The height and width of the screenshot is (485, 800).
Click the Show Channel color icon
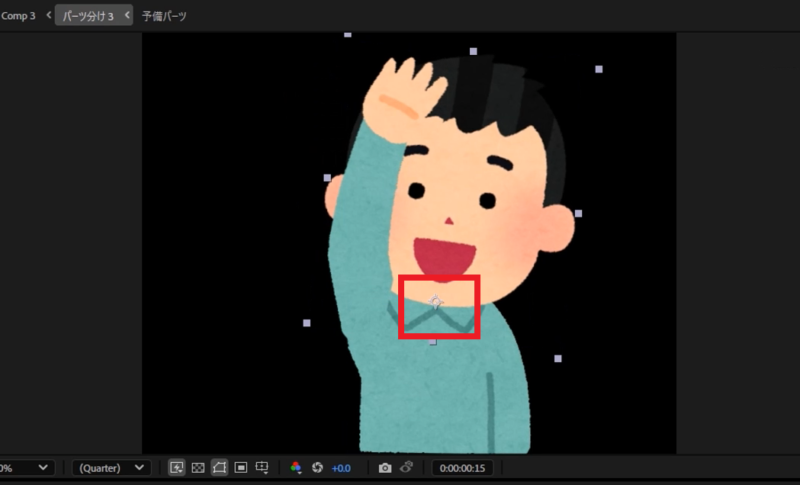coord(295,468)
